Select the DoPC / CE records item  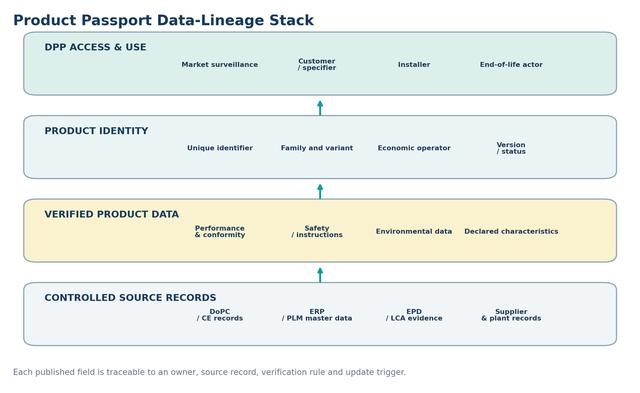(x=220, y=315)
